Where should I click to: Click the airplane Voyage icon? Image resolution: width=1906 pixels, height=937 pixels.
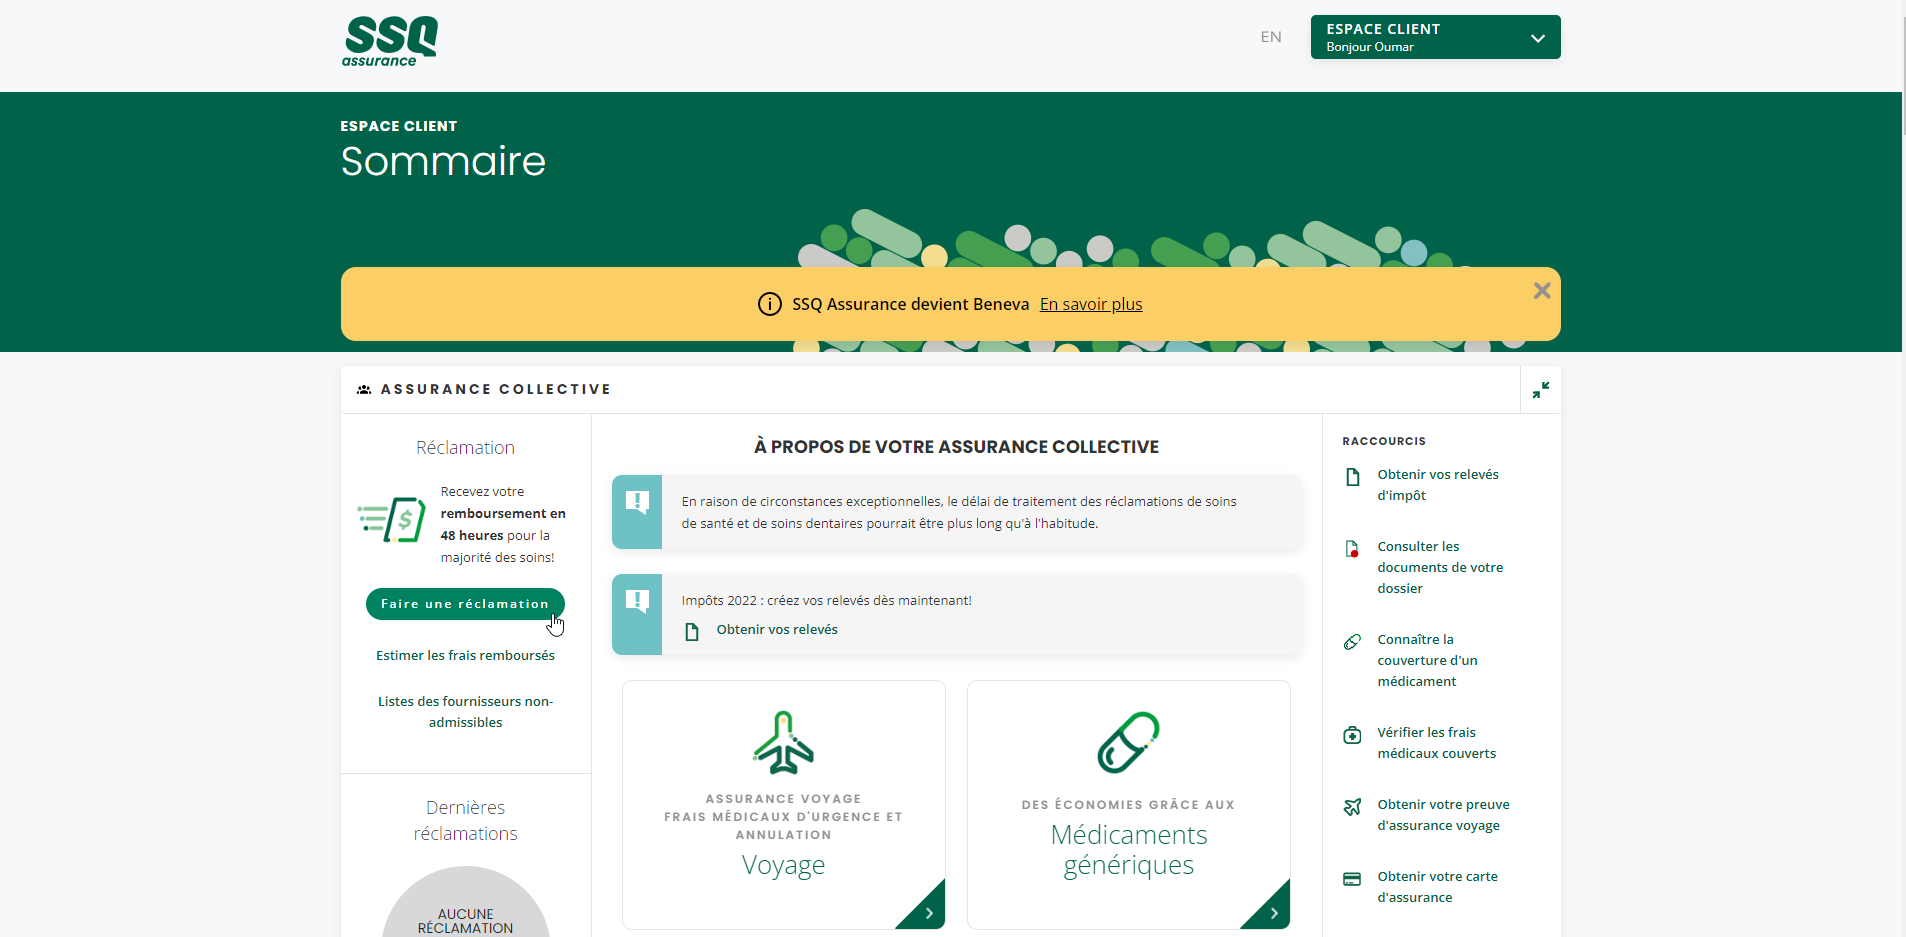[784, 743]
